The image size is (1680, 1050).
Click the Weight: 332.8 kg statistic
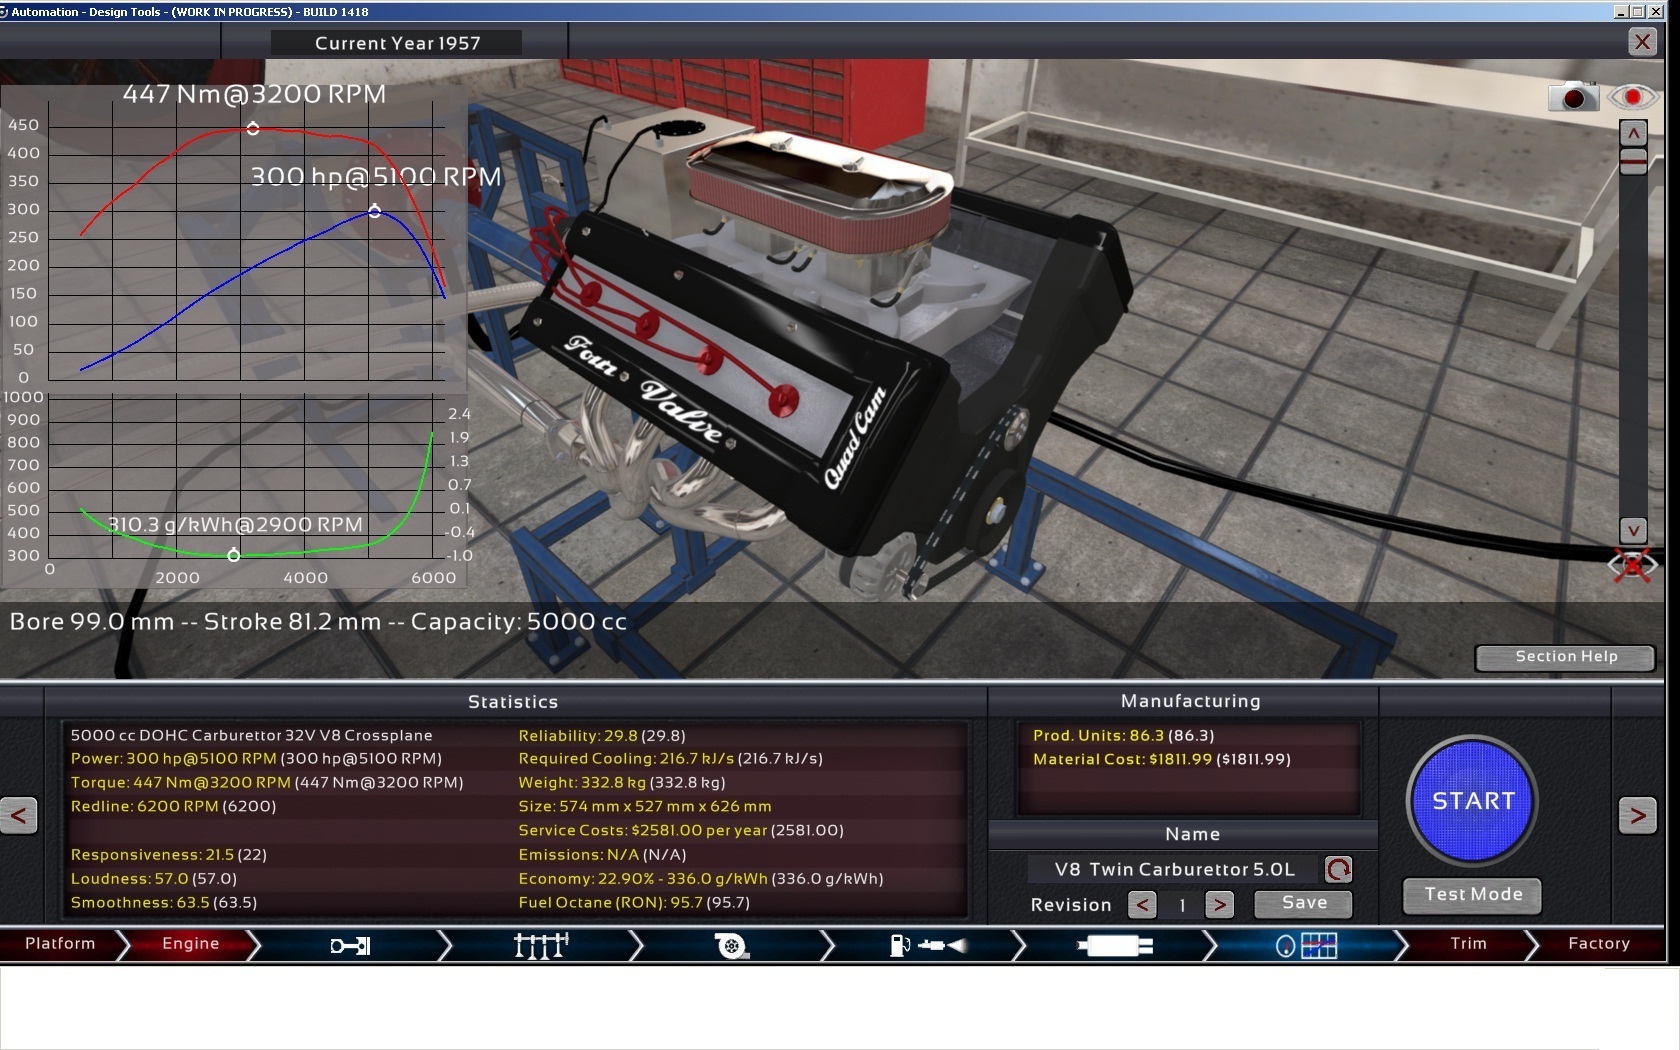pos(621,783)
